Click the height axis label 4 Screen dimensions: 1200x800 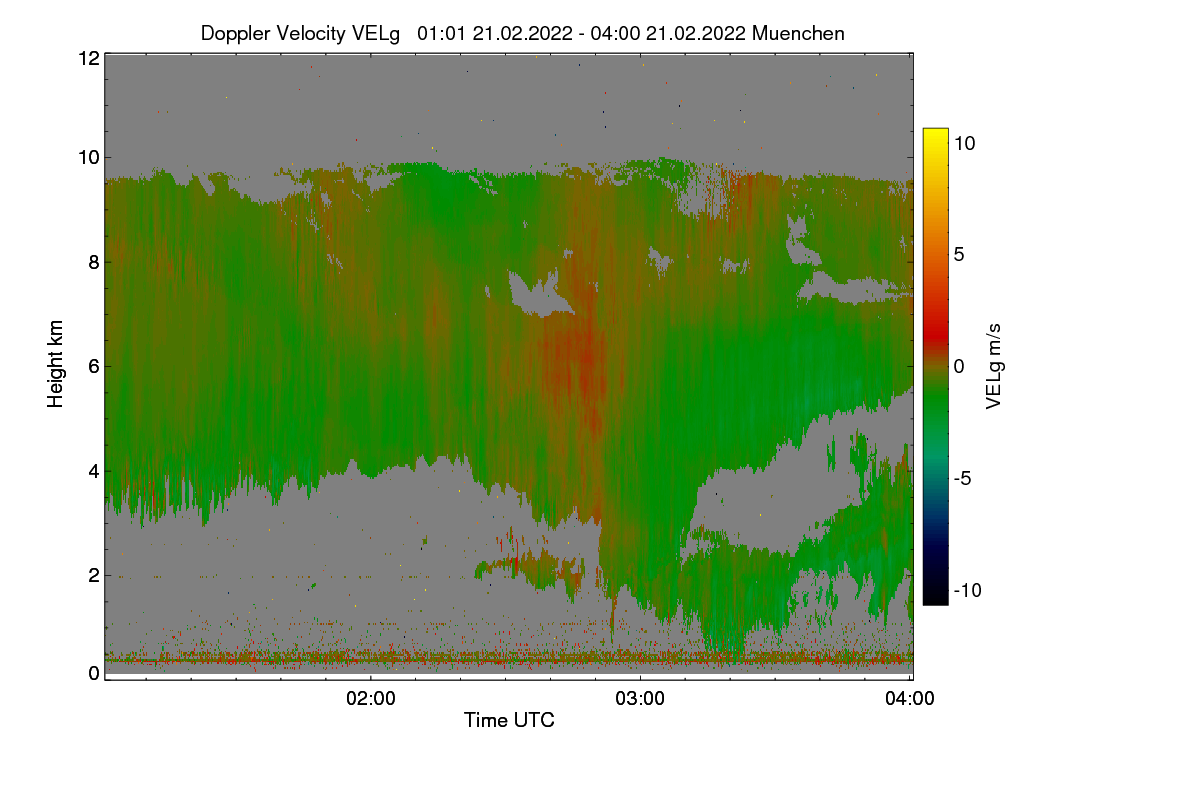click(93, 470)
